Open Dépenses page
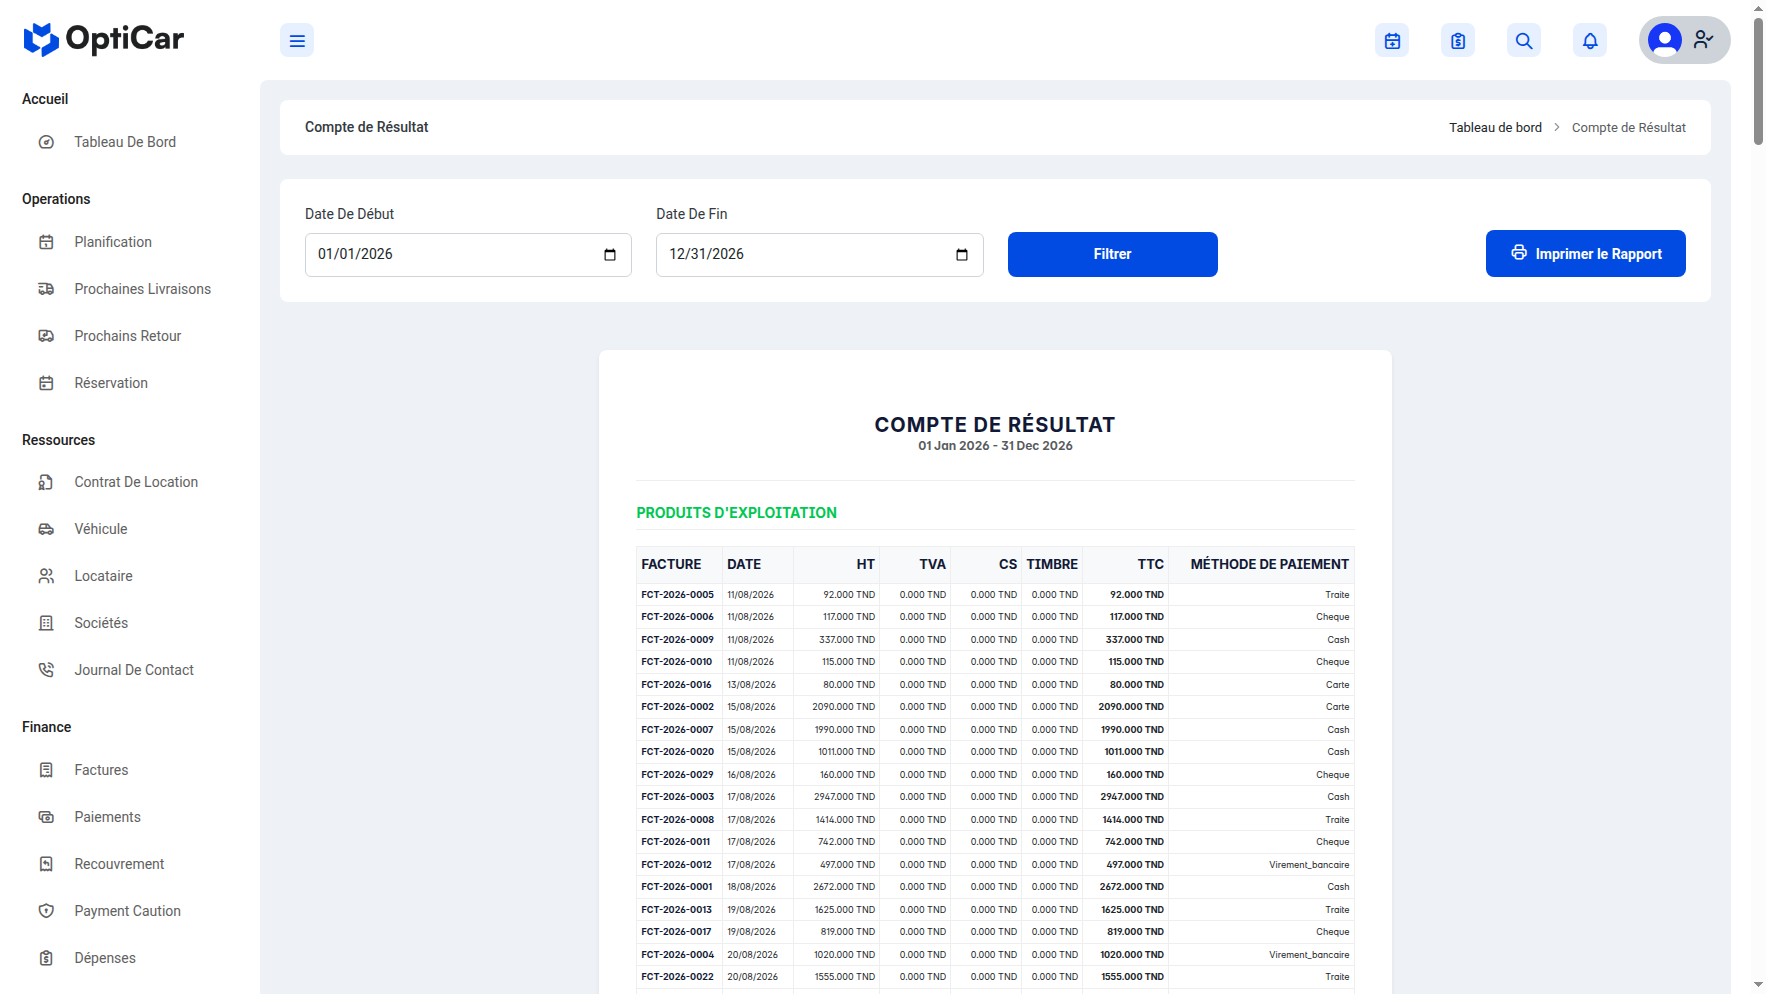 click(x=105, y=958)
